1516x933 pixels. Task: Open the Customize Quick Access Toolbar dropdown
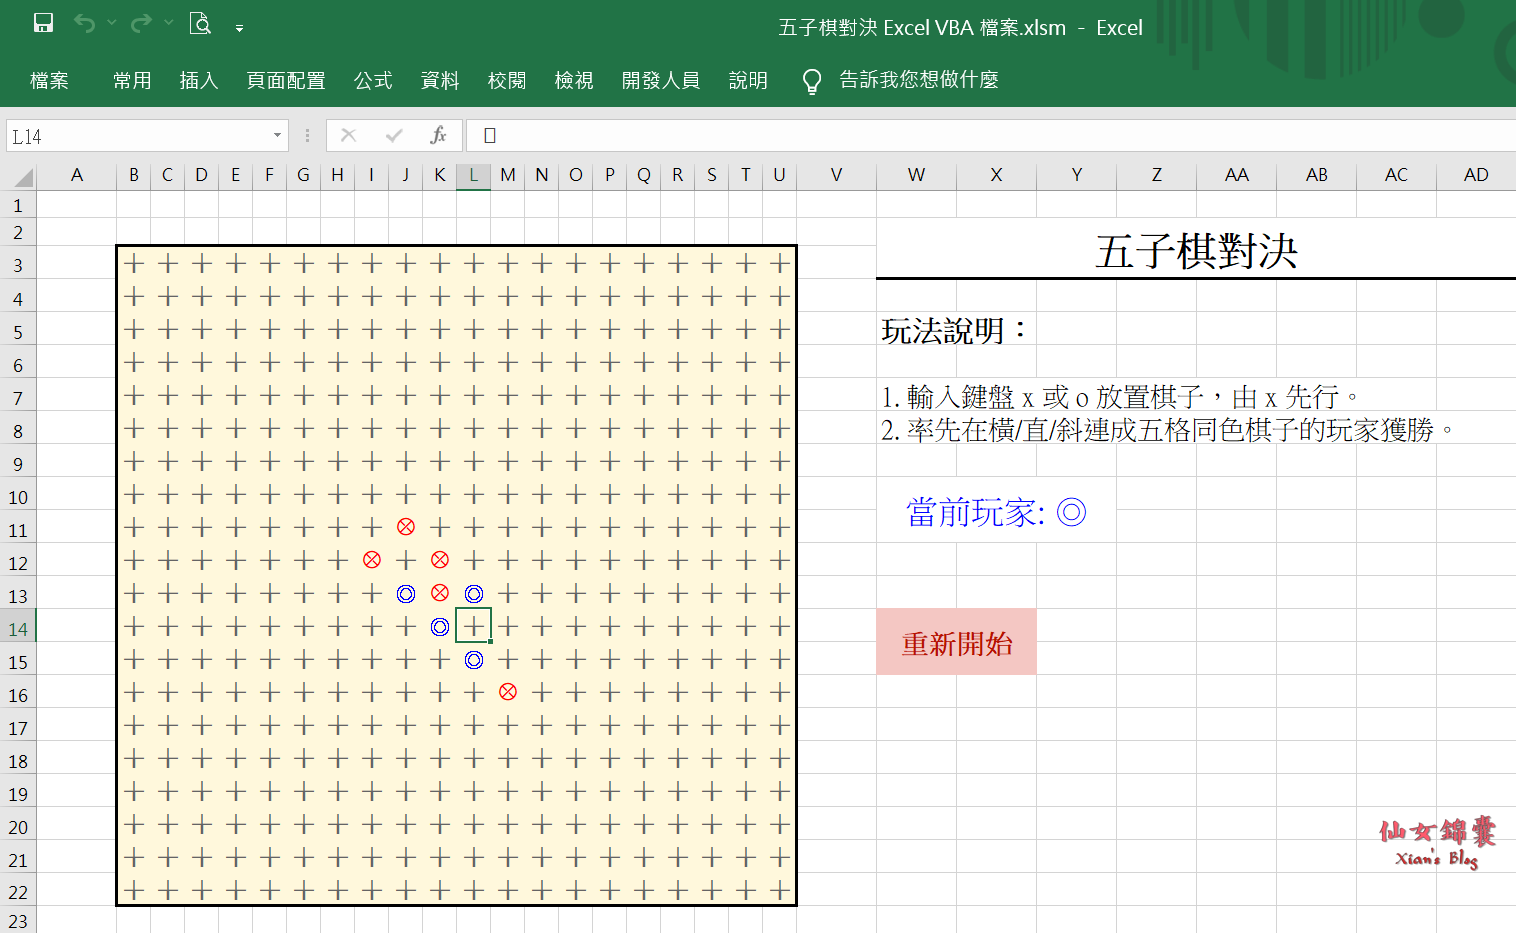[240, 28]
